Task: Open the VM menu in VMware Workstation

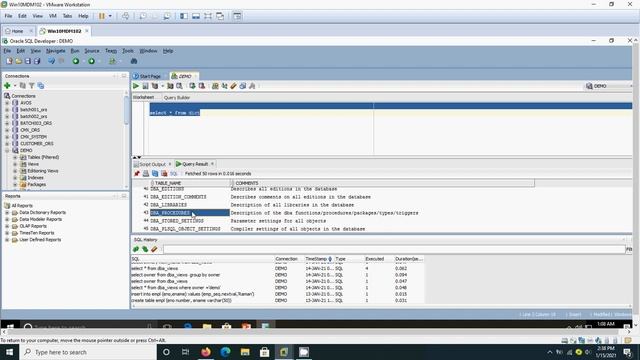Action: tap(53, 16)
